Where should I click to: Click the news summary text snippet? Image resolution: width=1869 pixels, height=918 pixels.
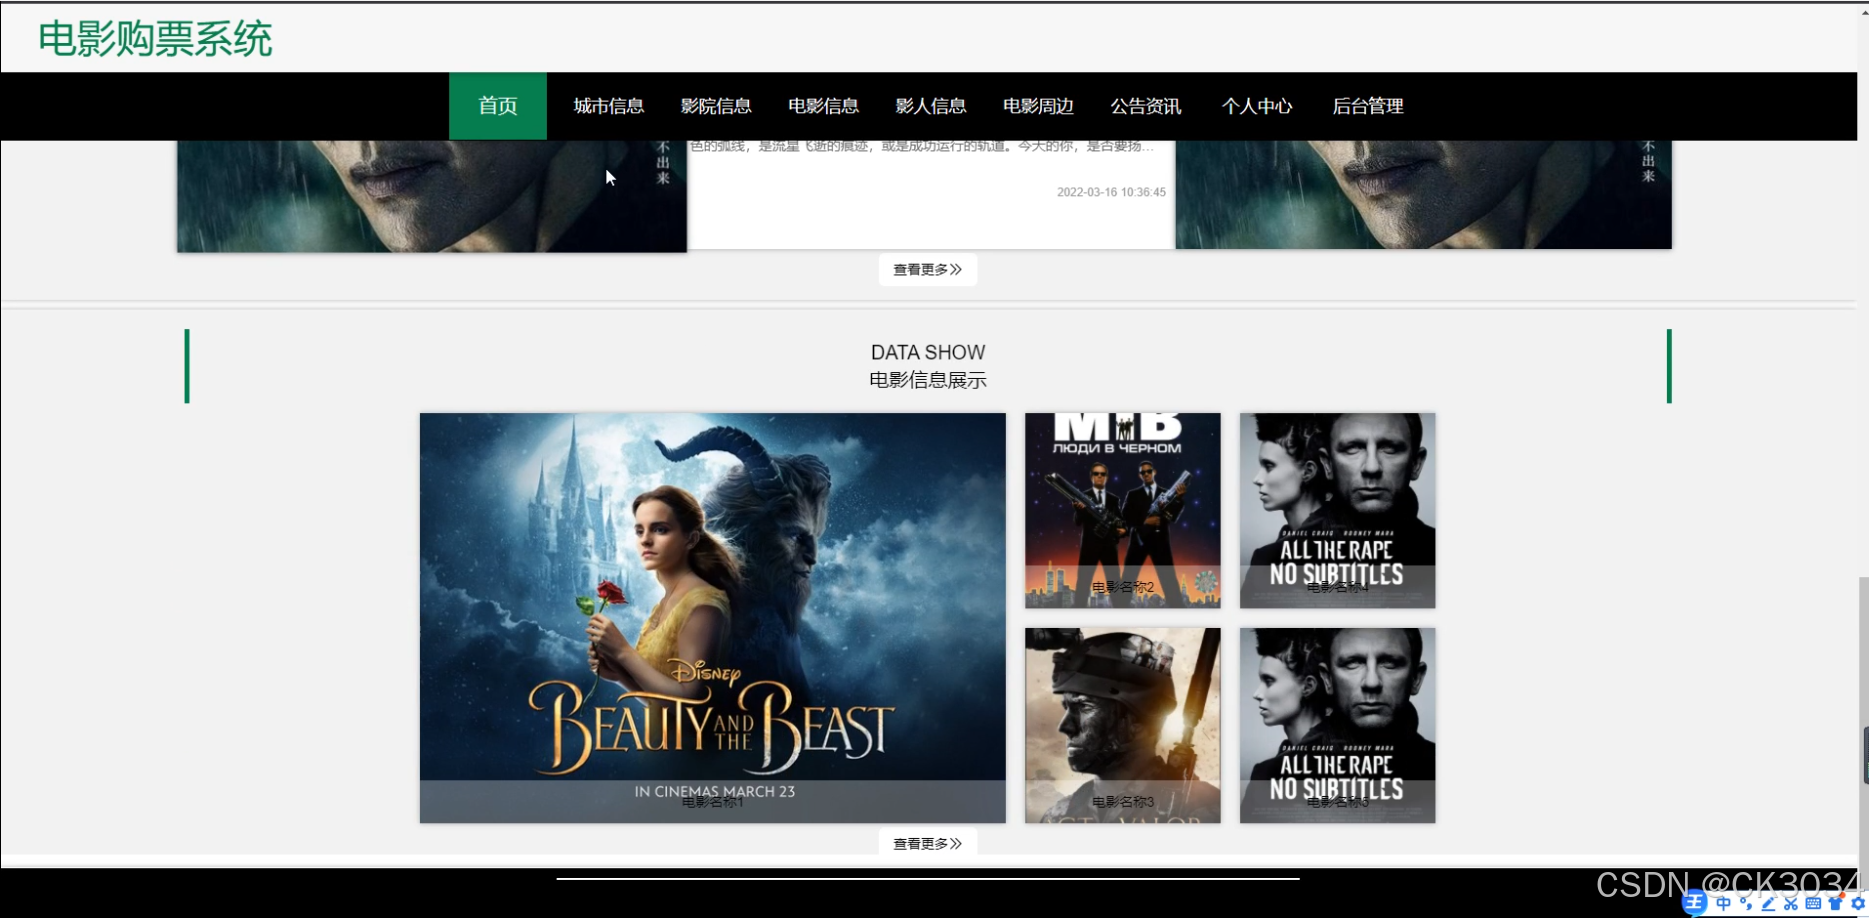[x=921, y=146]
